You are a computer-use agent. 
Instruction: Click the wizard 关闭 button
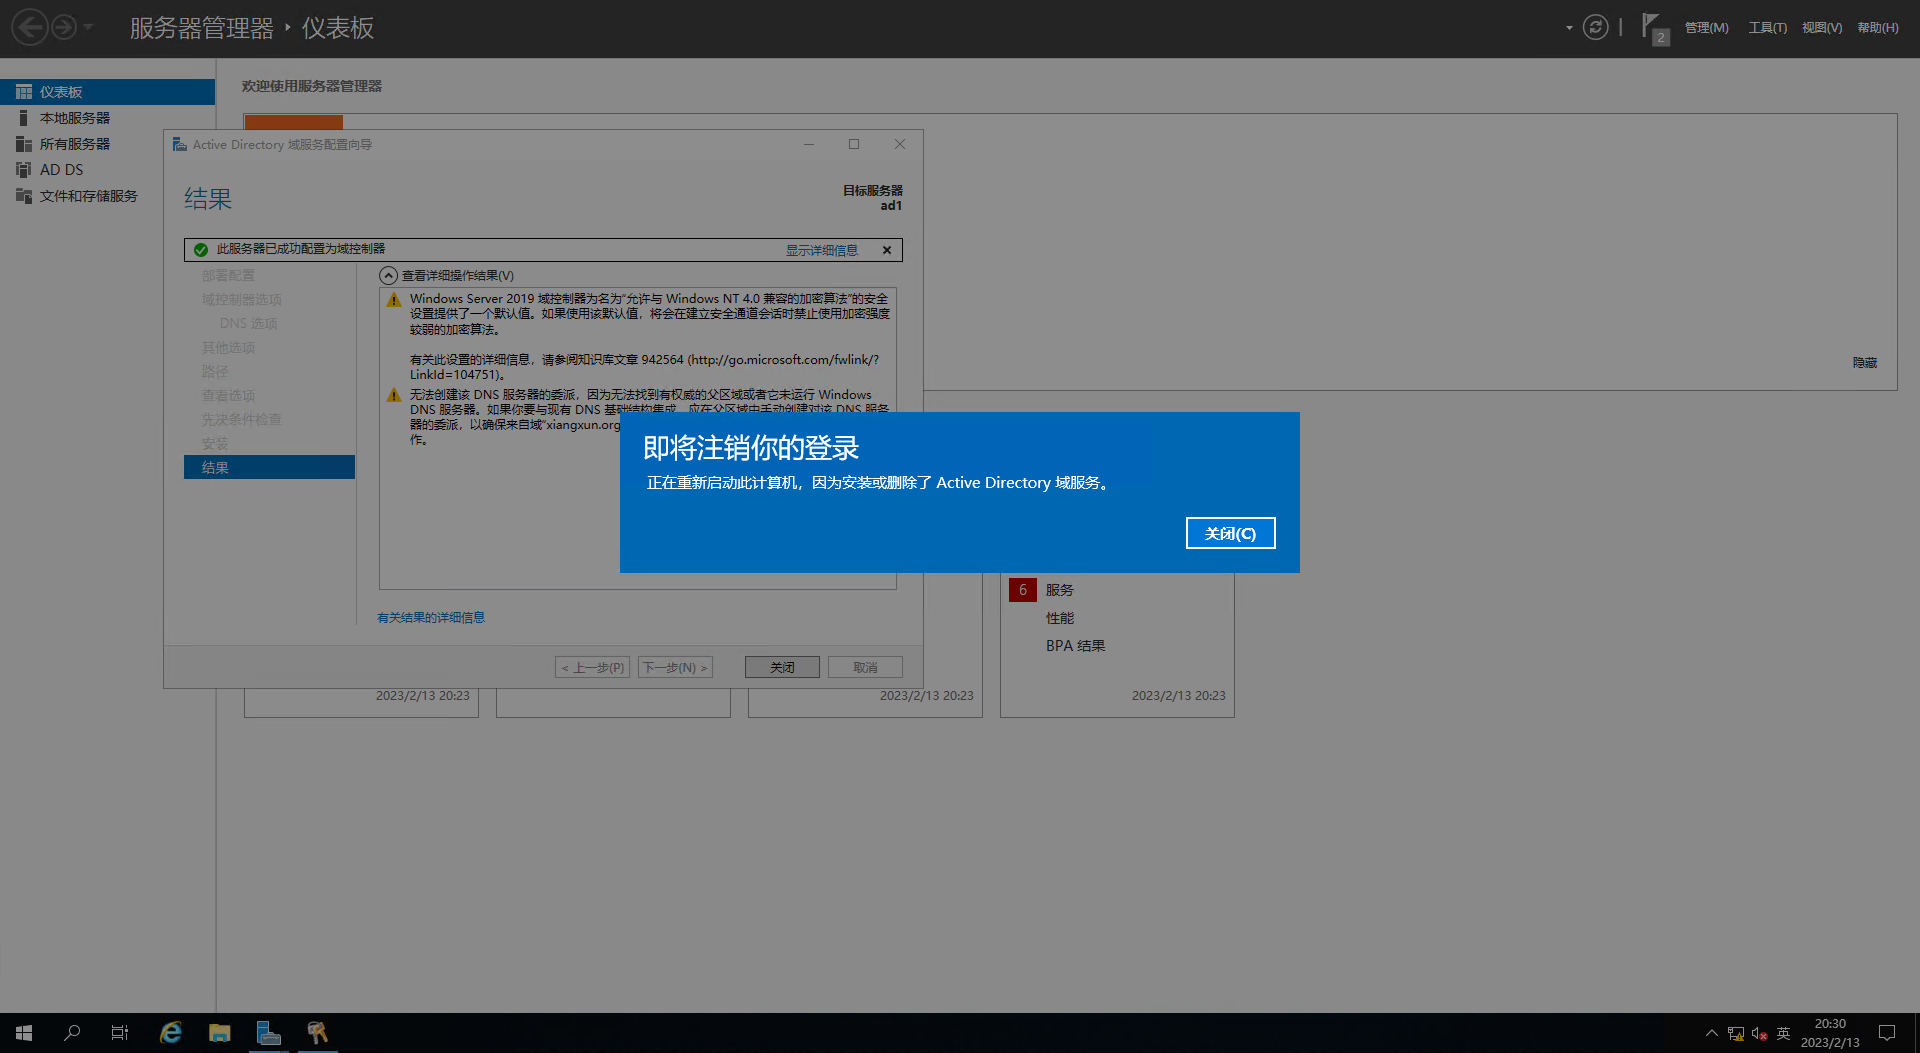point(782,667)
